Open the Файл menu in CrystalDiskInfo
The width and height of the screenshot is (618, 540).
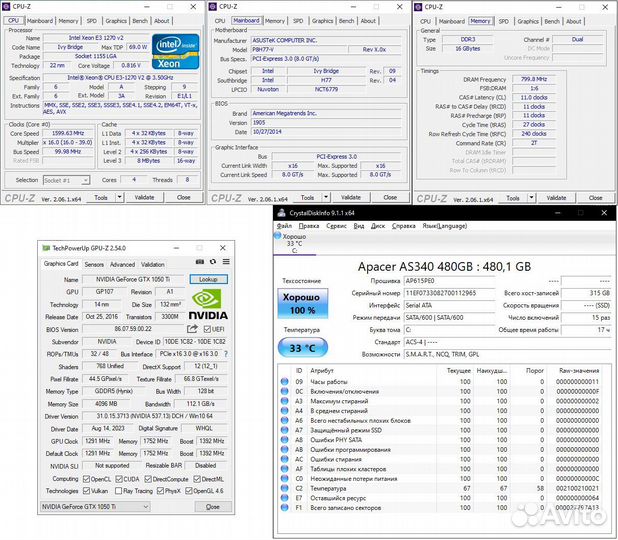coord(284,226)
